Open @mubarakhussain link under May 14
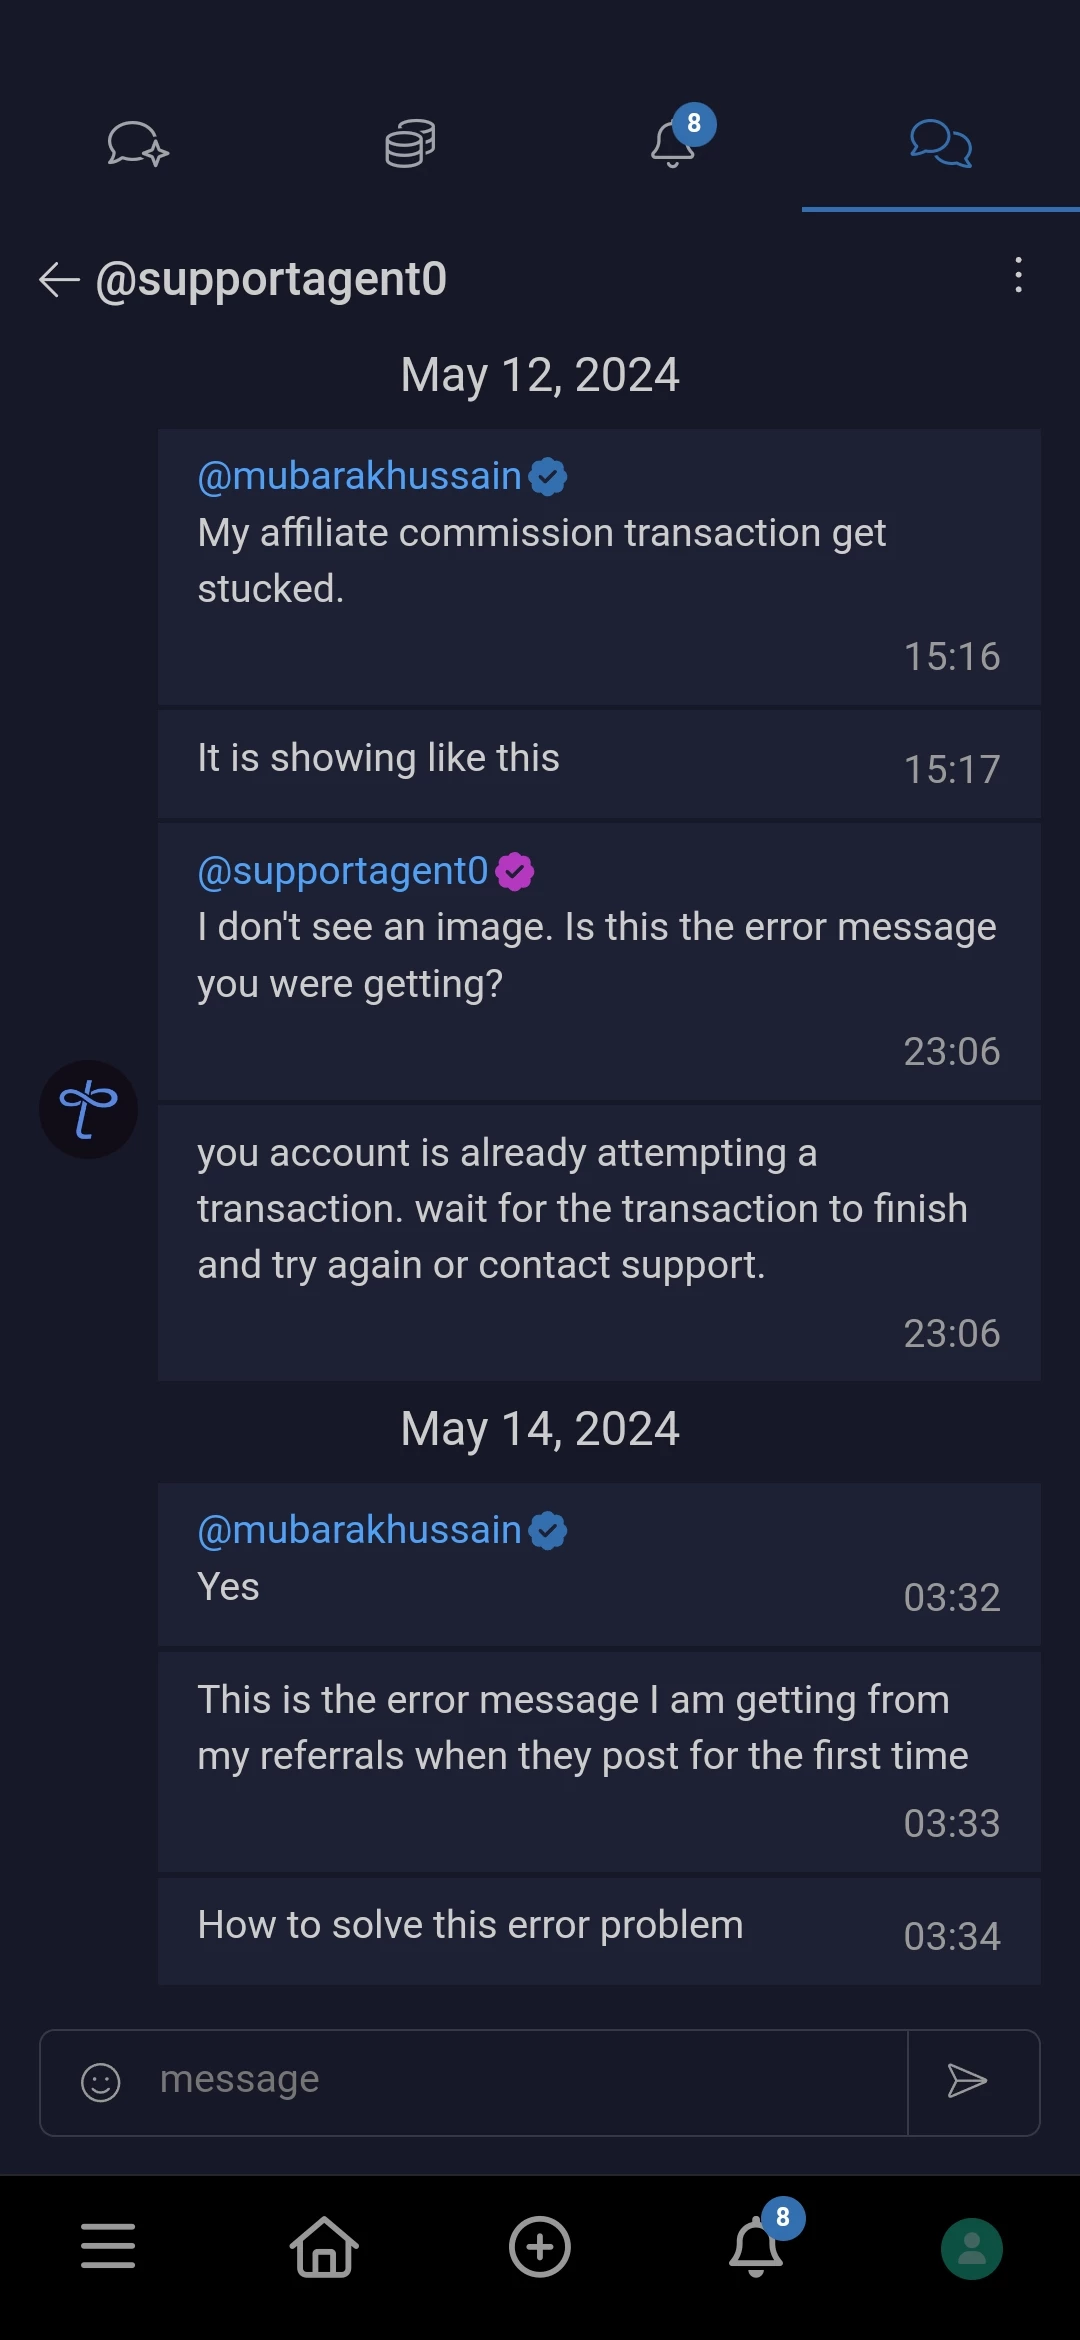The width and height of the screenshot is (1080, 2340). [x=360, y=1530]
